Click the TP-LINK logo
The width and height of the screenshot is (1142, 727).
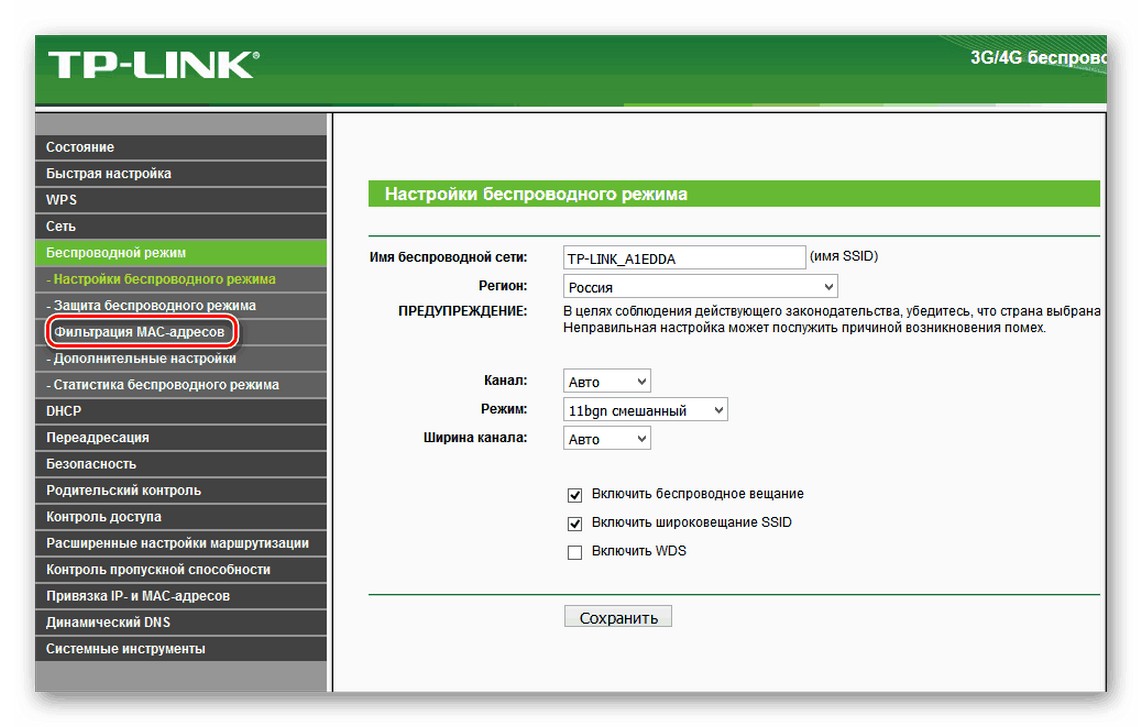(153, 65)
